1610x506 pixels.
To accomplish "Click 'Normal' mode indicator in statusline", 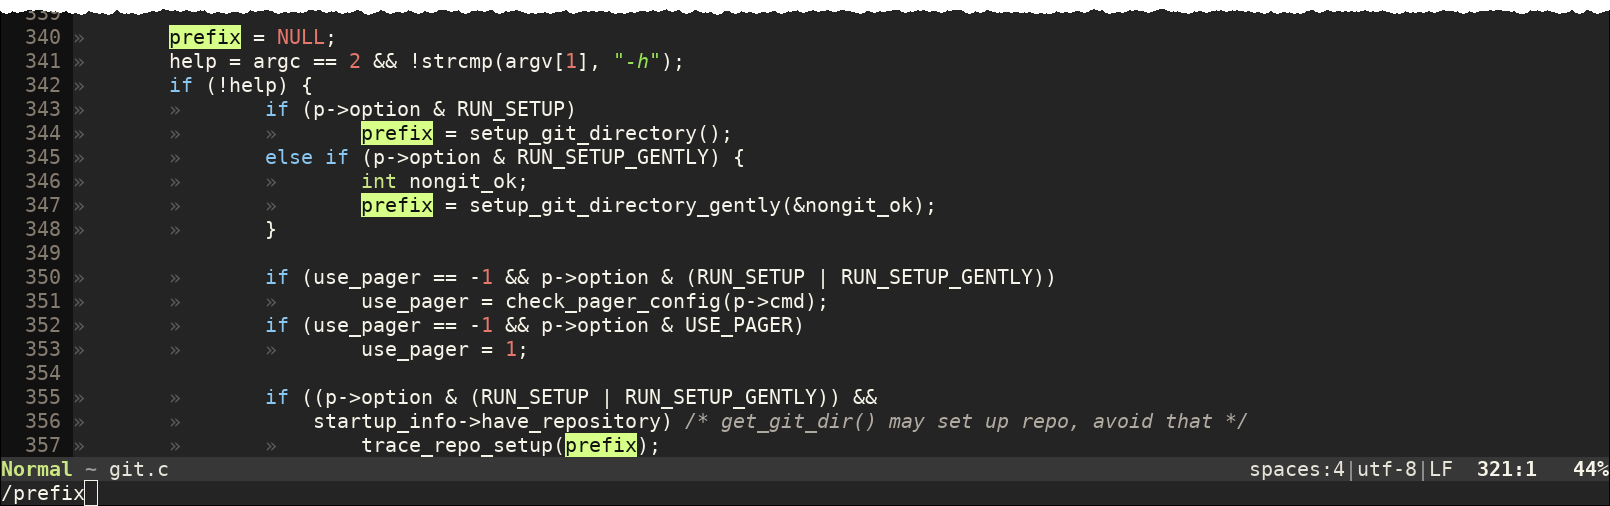I will [x=37, y=469].
